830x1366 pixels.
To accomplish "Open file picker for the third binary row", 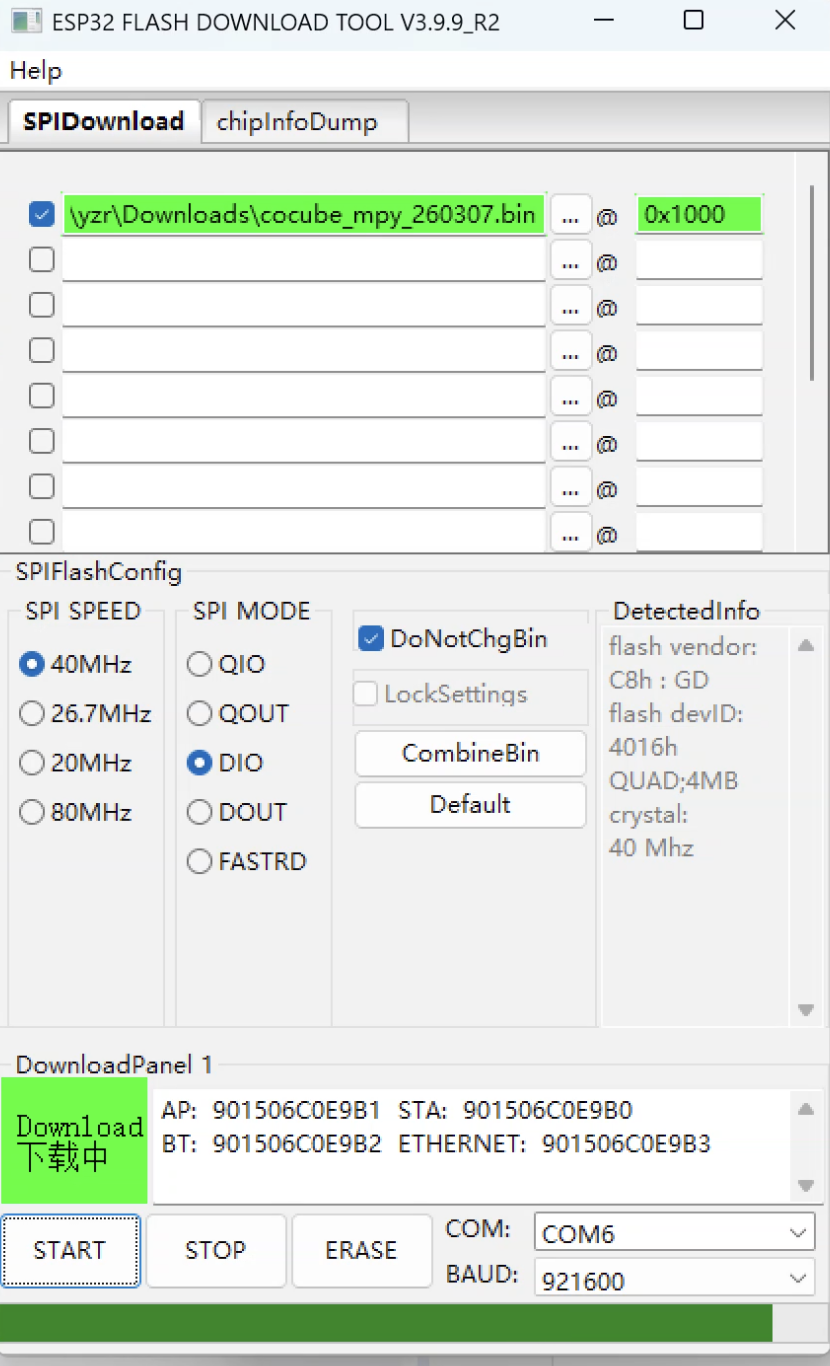I will [570, 306].
